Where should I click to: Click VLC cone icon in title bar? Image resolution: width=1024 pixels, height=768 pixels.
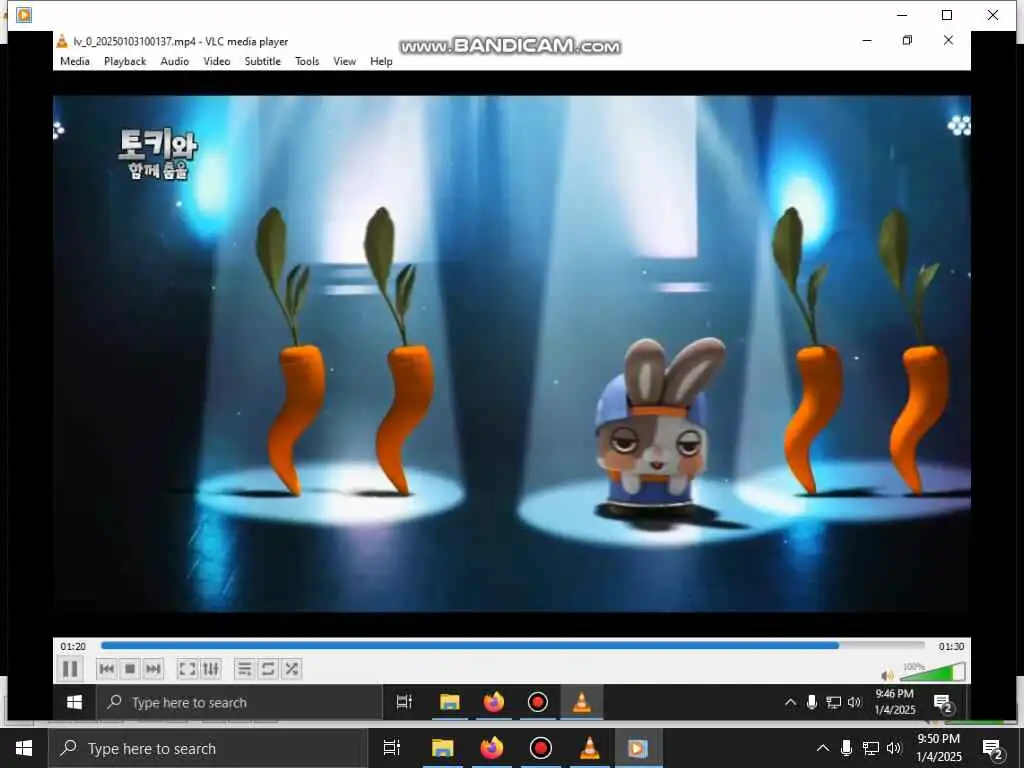point(62,41)
